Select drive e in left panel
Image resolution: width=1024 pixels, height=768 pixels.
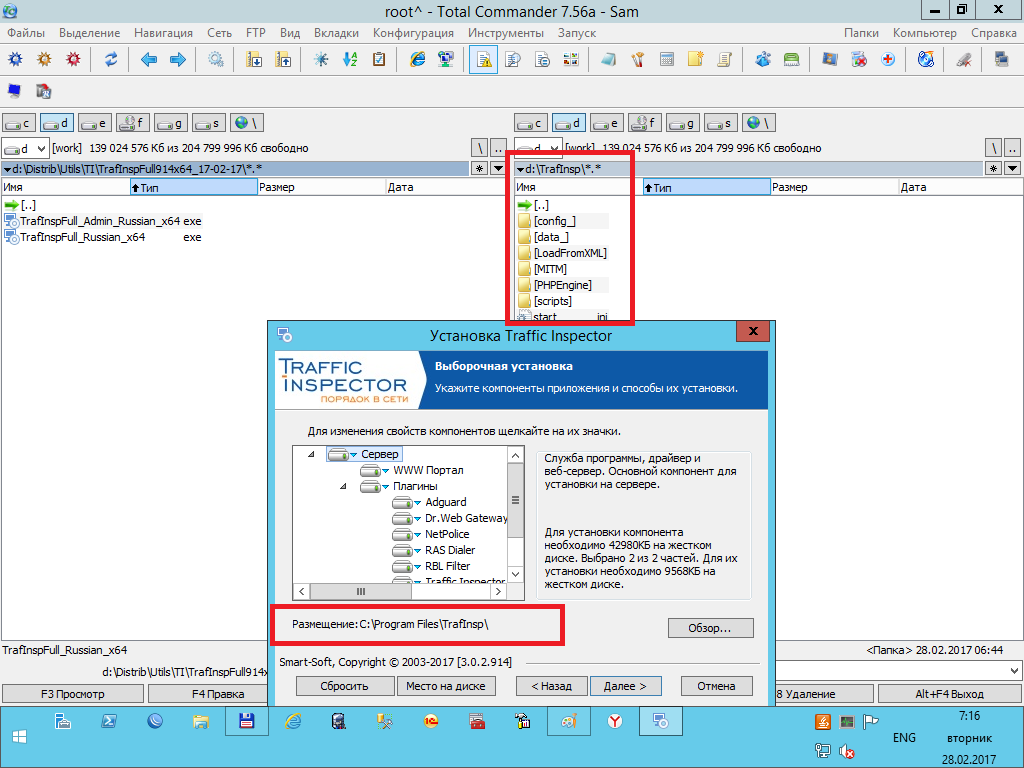click(x=95, y=123)
